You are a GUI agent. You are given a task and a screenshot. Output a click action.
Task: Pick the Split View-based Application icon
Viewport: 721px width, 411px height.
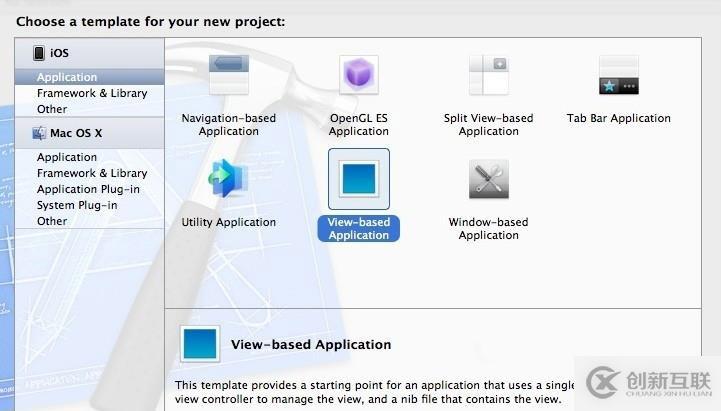[x=489, y=75]
